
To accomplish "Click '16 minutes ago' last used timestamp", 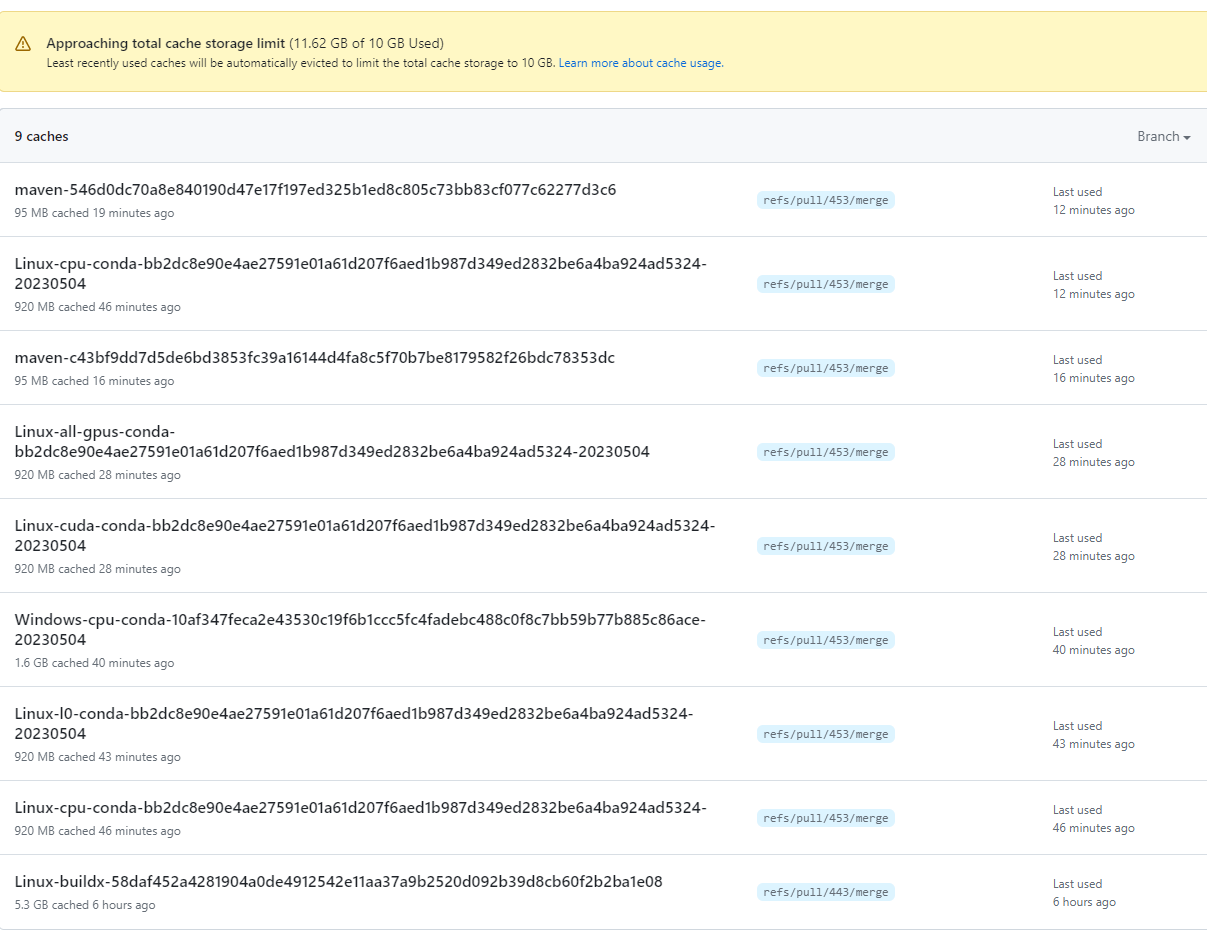I will click(1094, 378).
